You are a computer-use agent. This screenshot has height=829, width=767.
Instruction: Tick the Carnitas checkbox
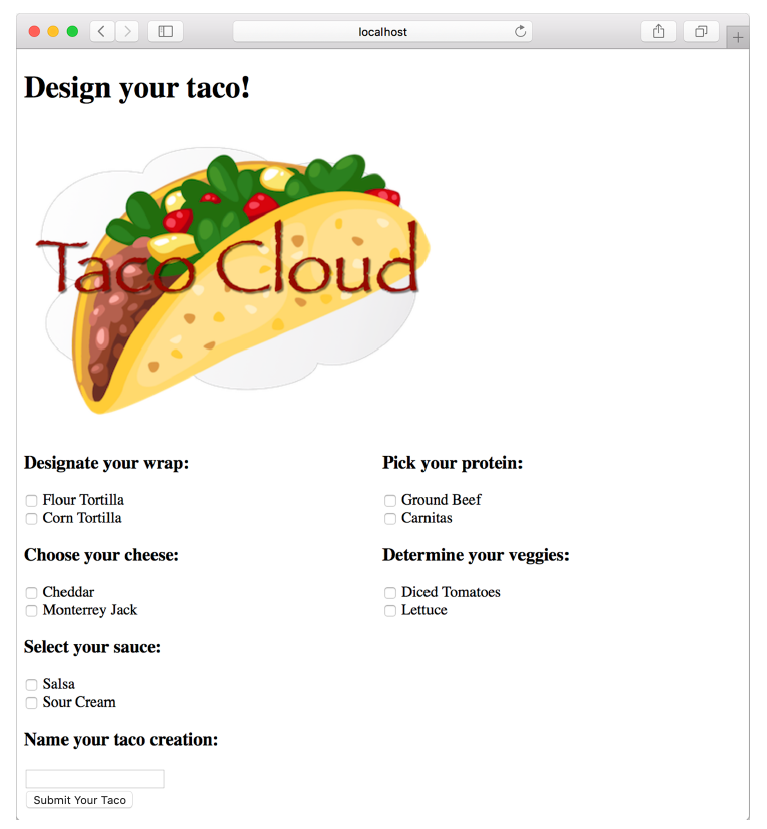(x=390, y=519)
